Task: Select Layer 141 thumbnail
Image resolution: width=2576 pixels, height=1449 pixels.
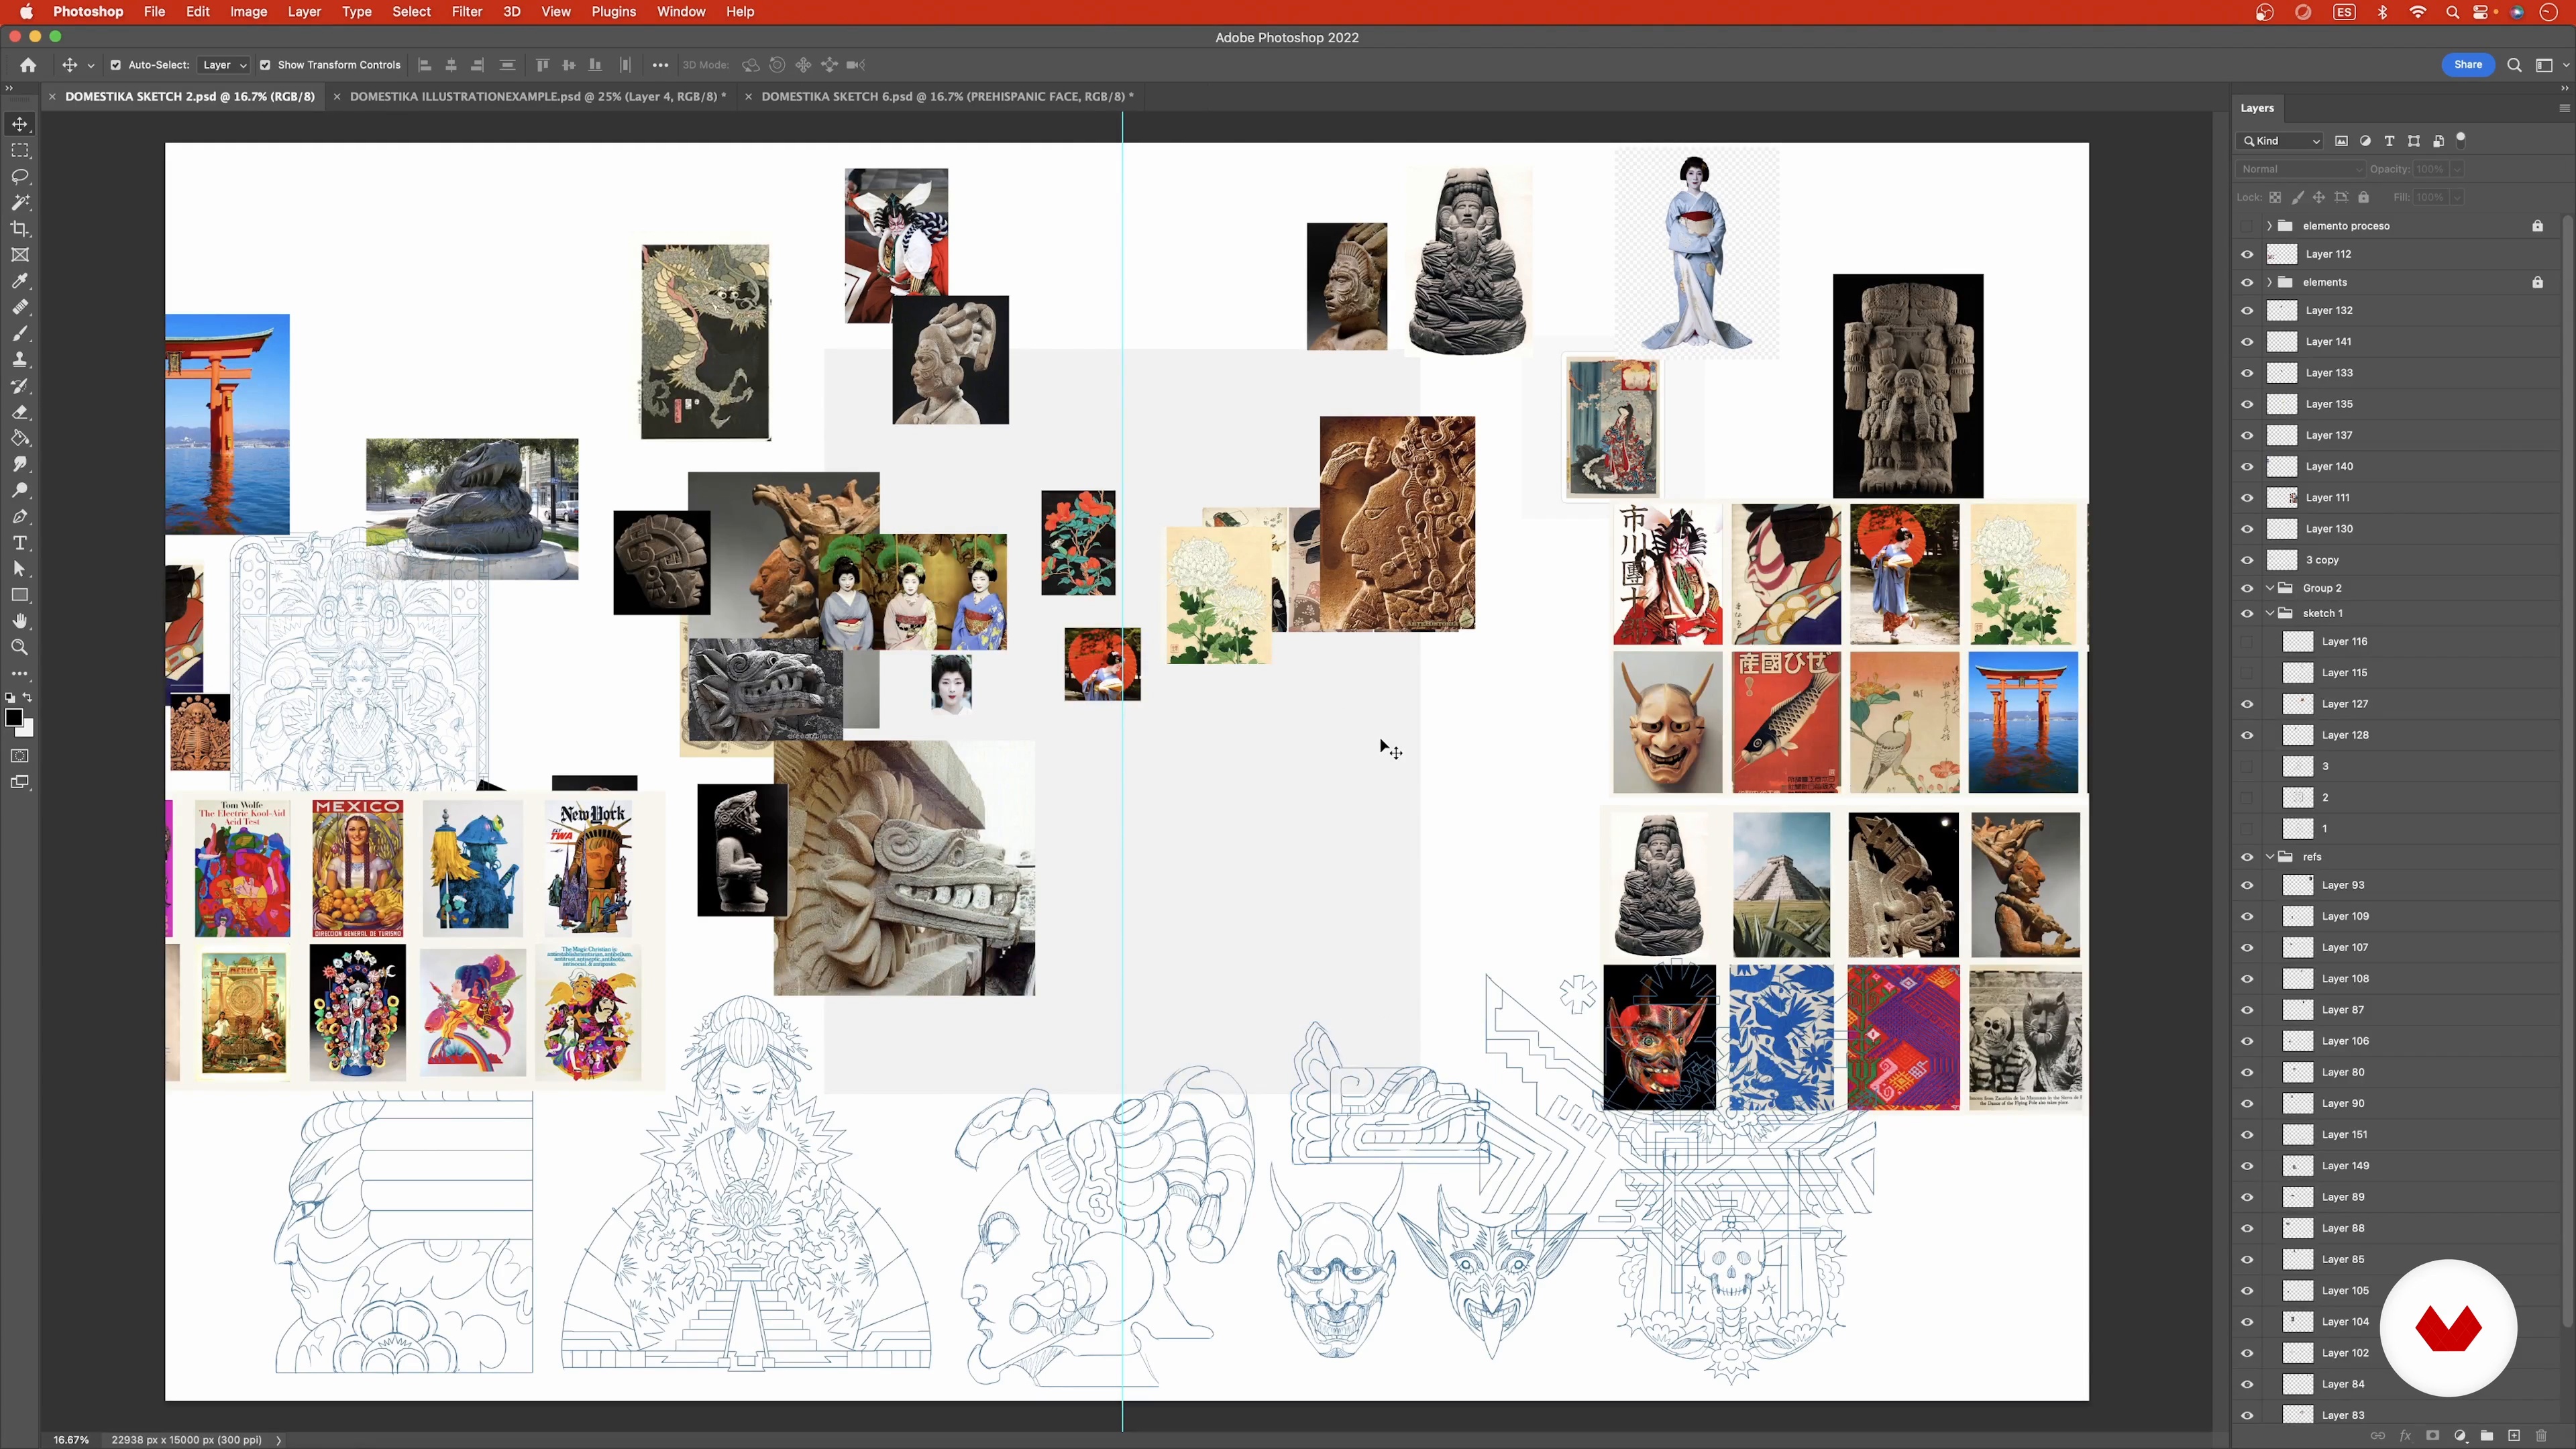Action: pyautogui.click(x=2281, y=342)
